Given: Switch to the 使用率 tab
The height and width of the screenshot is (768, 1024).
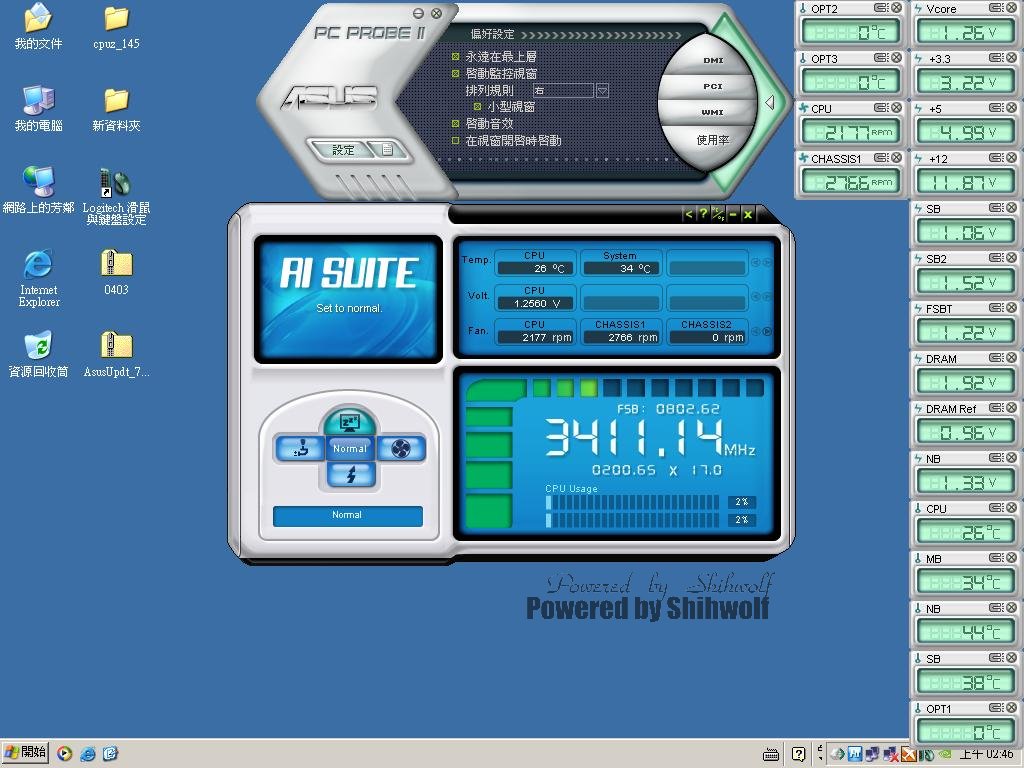Looking at the screenshot, I should (x=712, y=140).
